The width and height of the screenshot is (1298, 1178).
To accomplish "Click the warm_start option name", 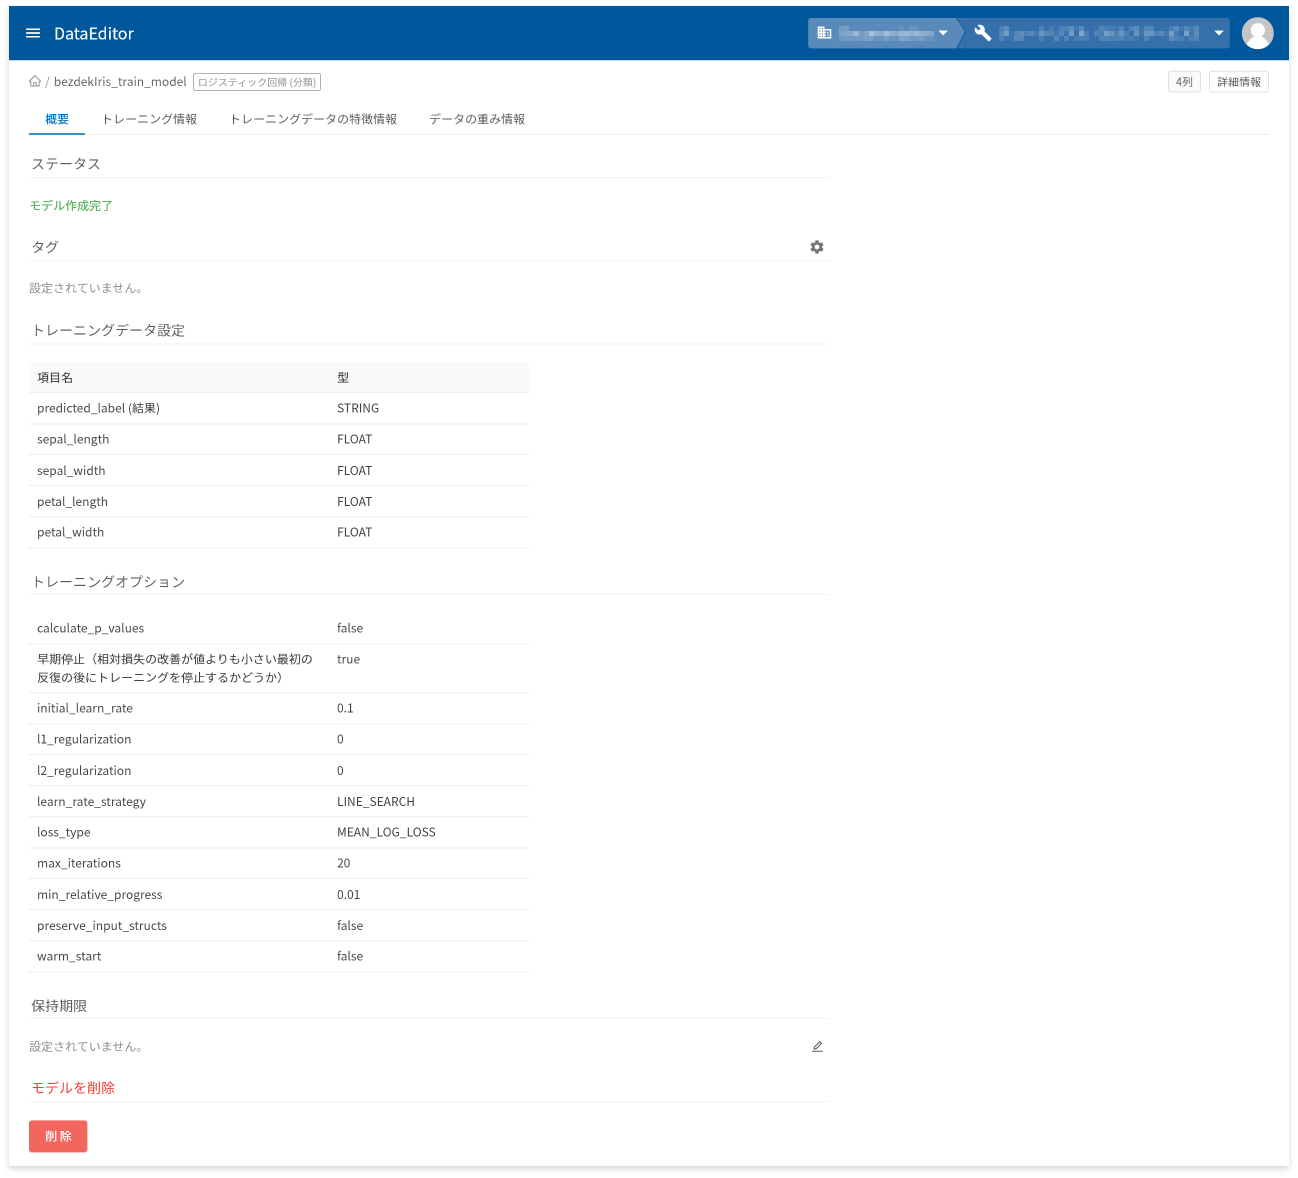I will [x=69, y=957].
